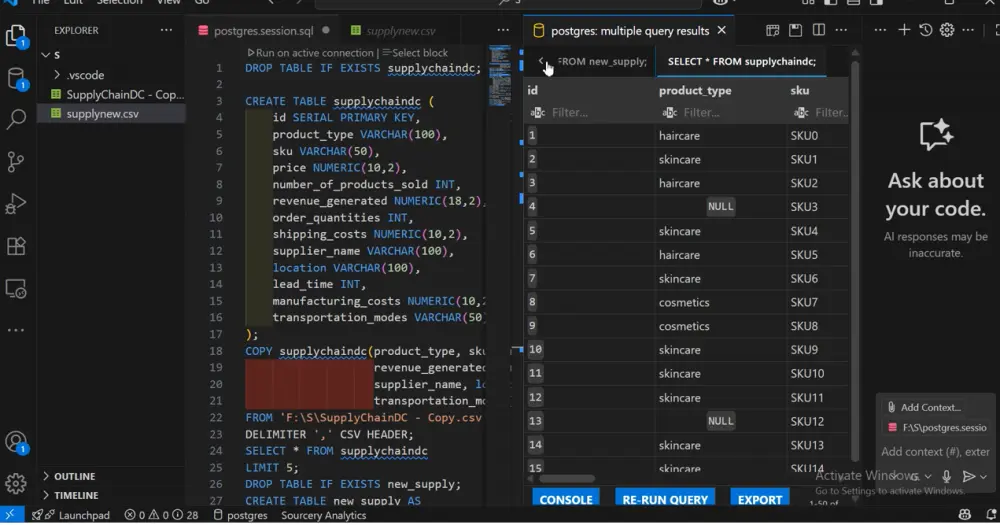Viewport: 1000px width, 525px height.
Task: Click the table search icon in results toolbar
Action: tap(772, 30)
